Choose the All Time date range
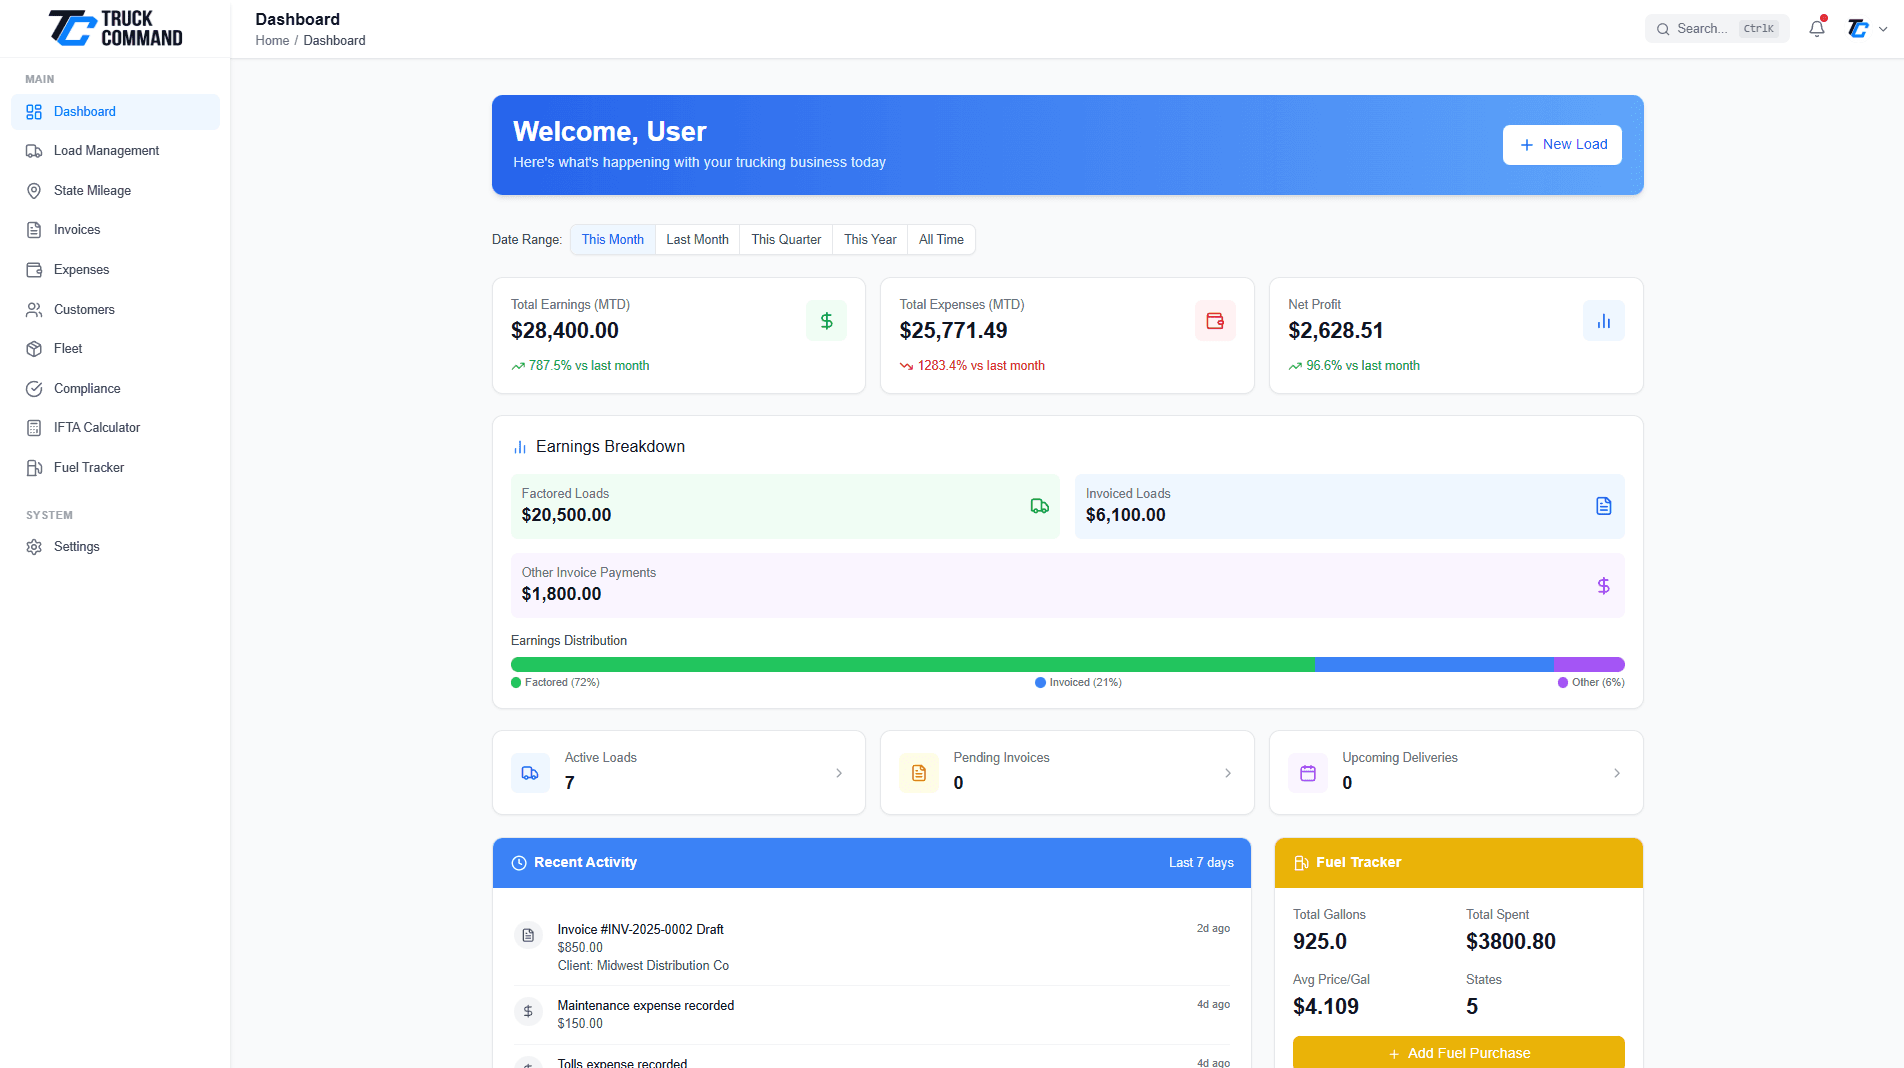The image size is (1904, 1068). click(941, 240)
